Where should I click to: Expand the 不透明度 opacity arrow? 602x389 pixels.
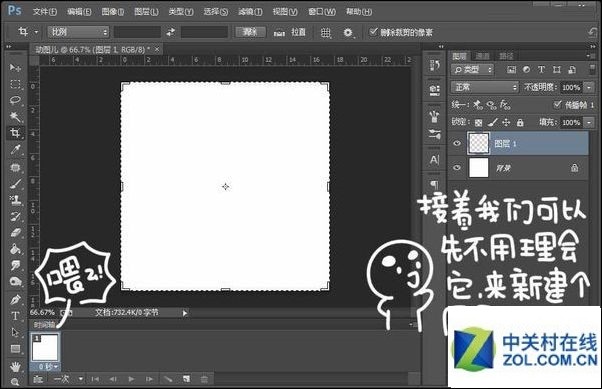(589, 87)
